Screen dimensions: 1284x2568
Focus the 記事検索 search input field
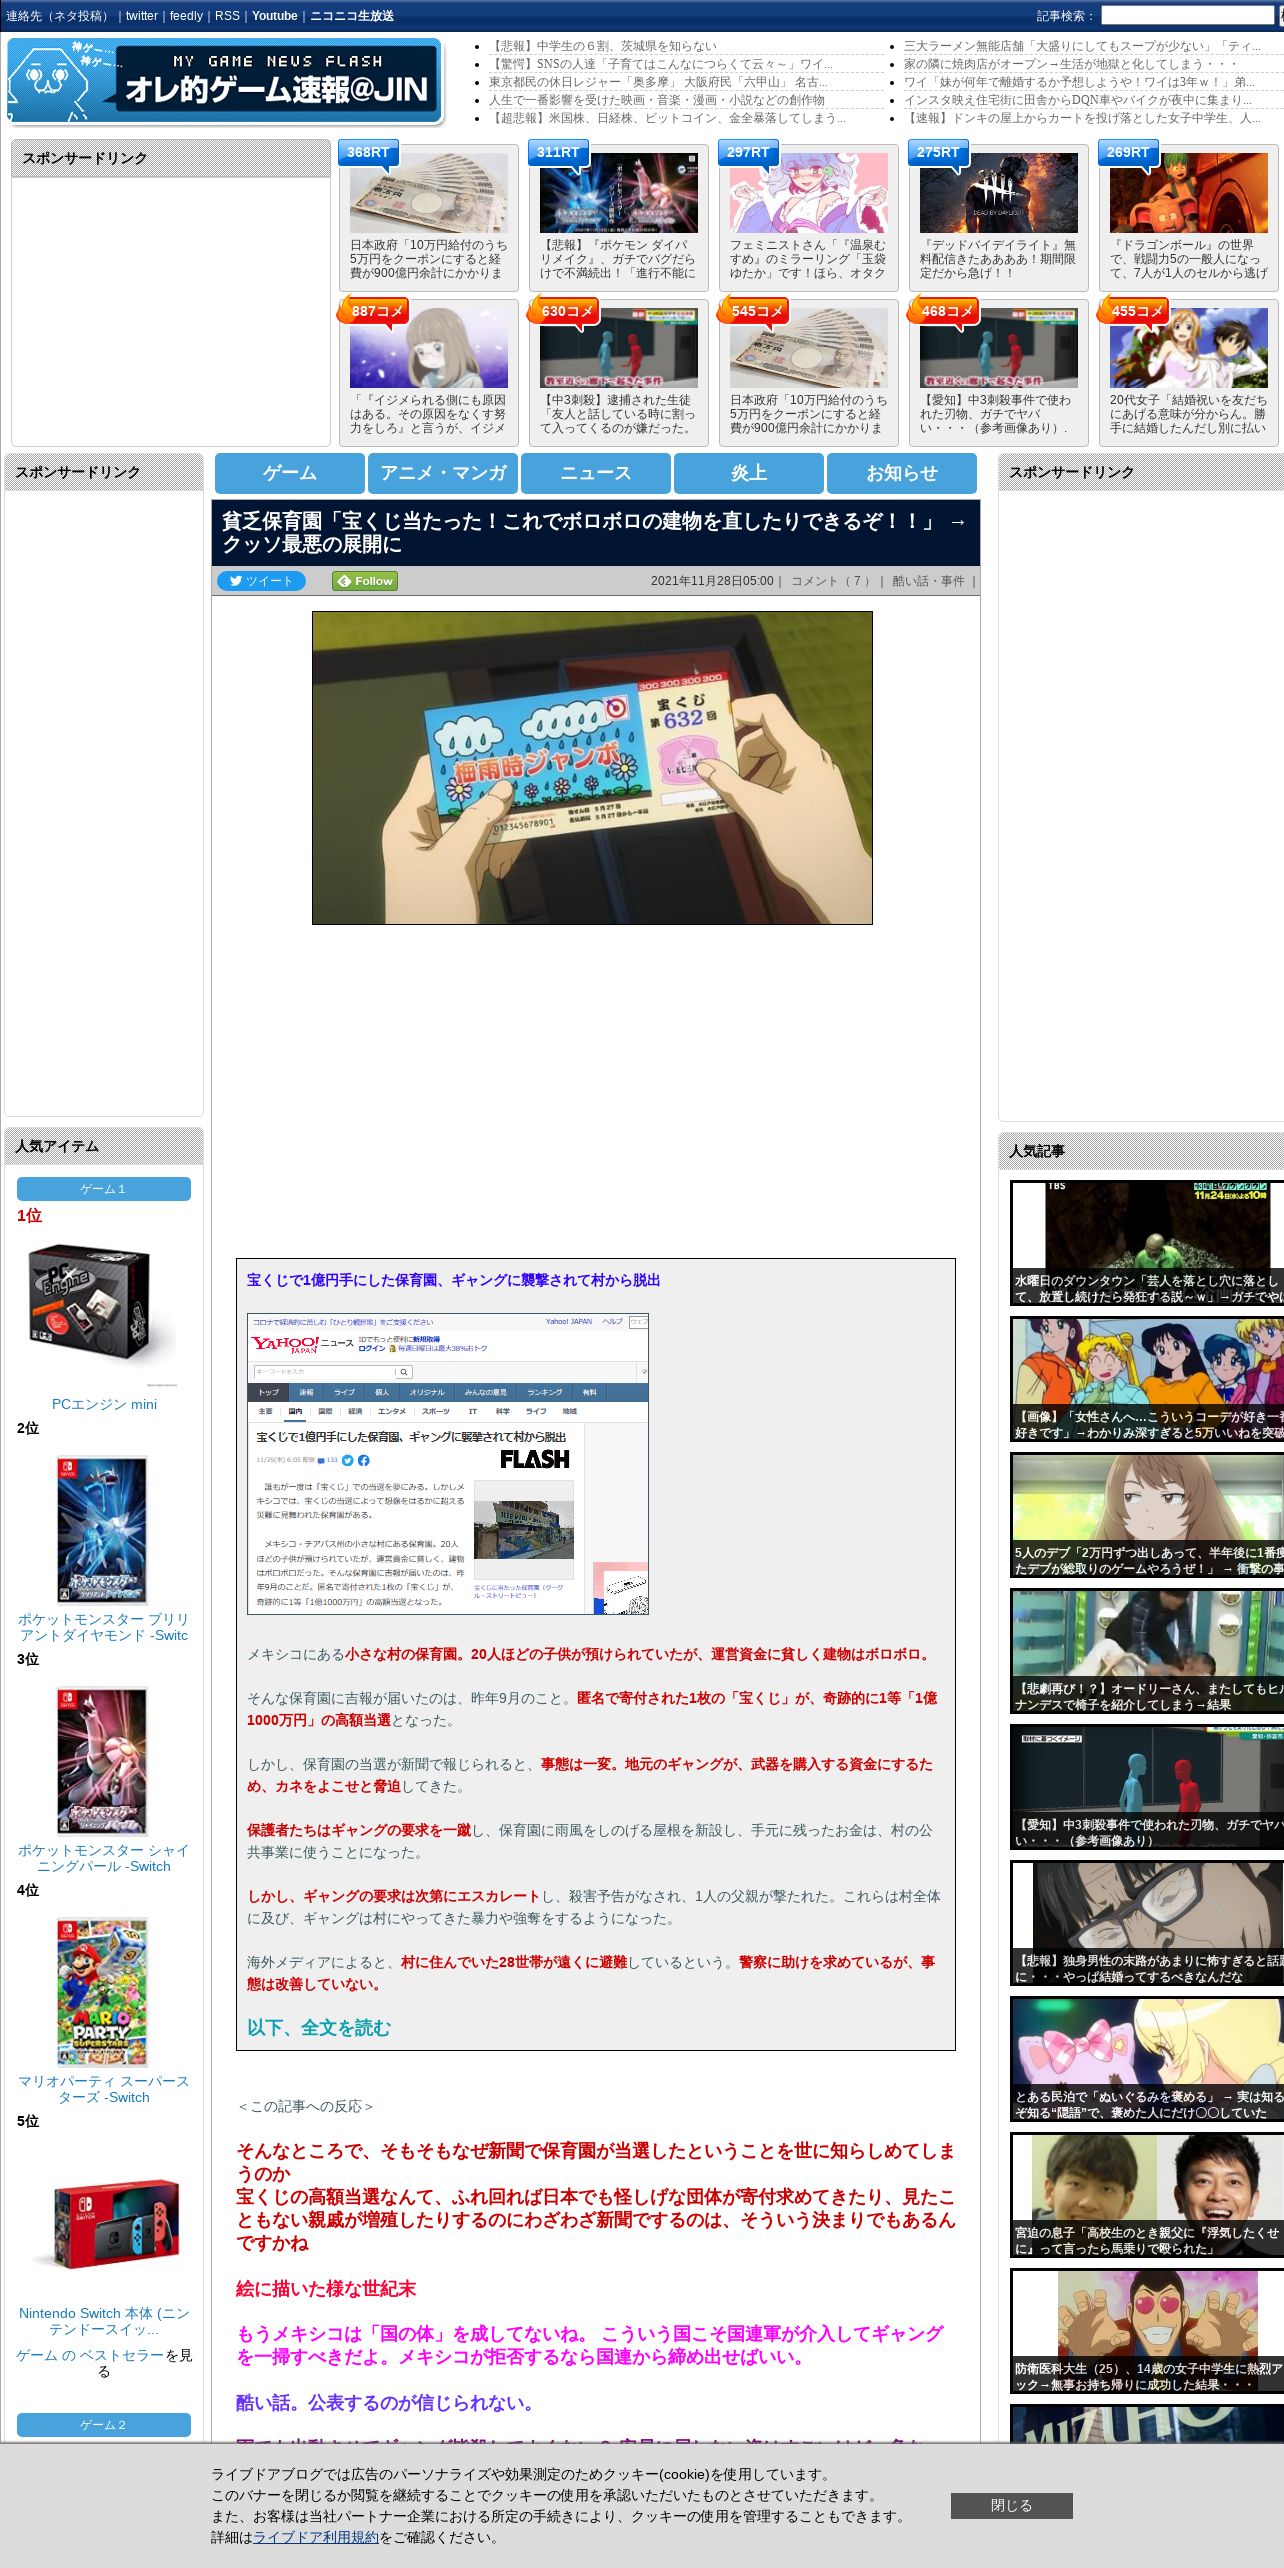(1187, 16)
